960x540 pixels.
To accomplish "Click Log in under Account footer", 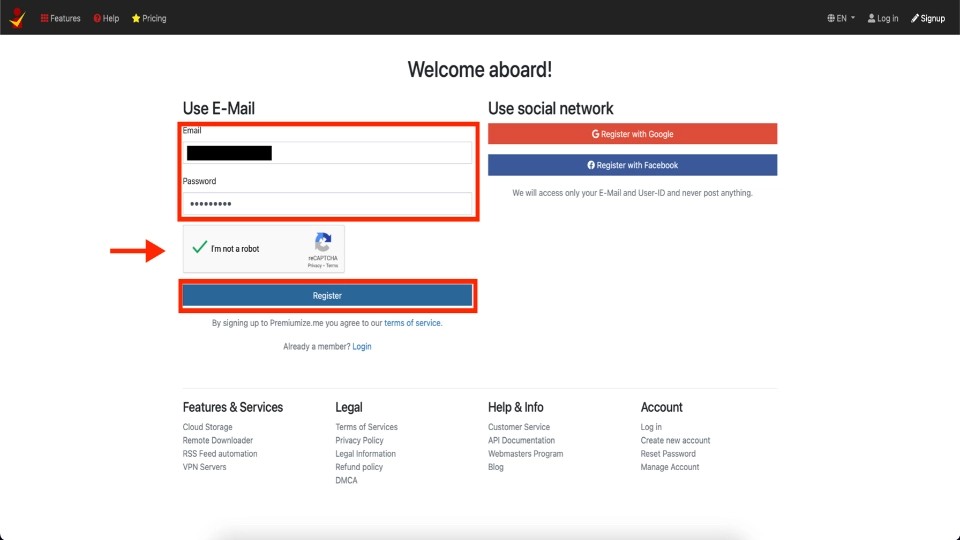I will [651, 427].
